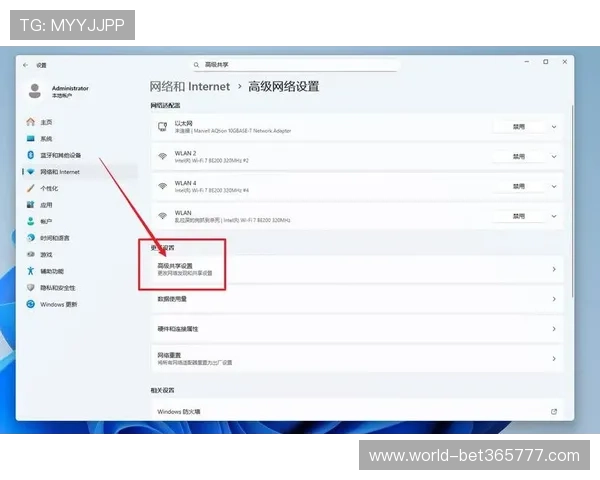This screenshot has width=600, height=480.
Task: Open 高级共享设置 via its right arrow
Action: pos(554,269)
